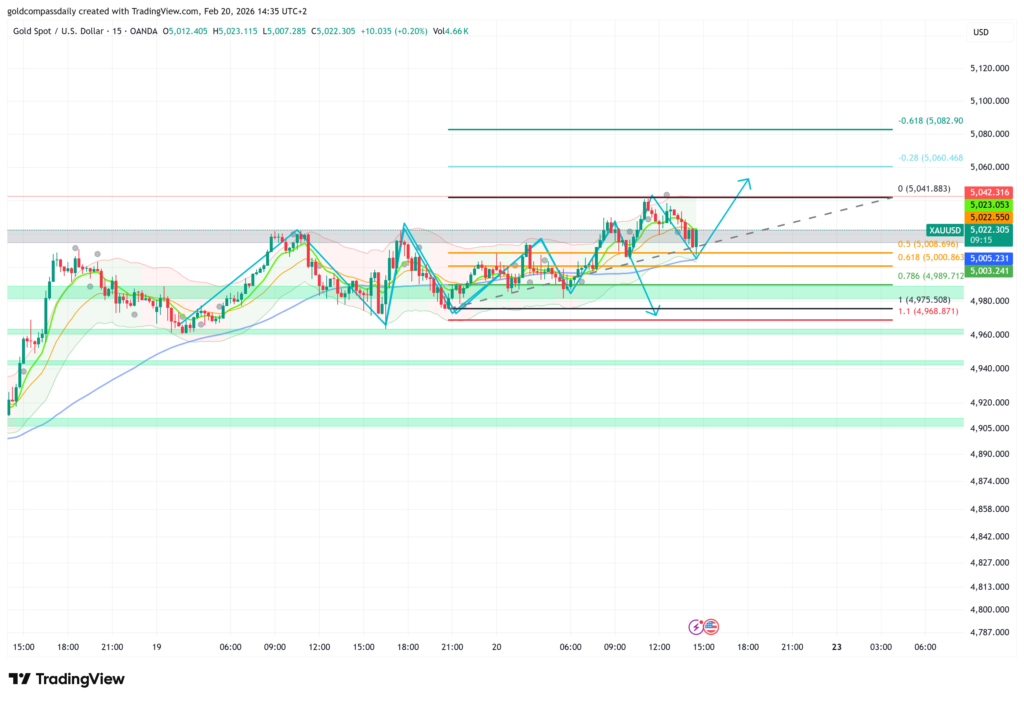Click the 20 date label on the time axis
Screen dimensions: 1024x701
pyautogui.click(x=495, y=647)
